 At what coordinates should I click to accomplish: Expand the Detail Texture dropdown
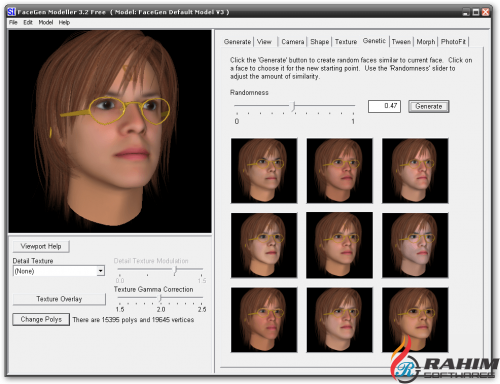click(x=100, y=271)
